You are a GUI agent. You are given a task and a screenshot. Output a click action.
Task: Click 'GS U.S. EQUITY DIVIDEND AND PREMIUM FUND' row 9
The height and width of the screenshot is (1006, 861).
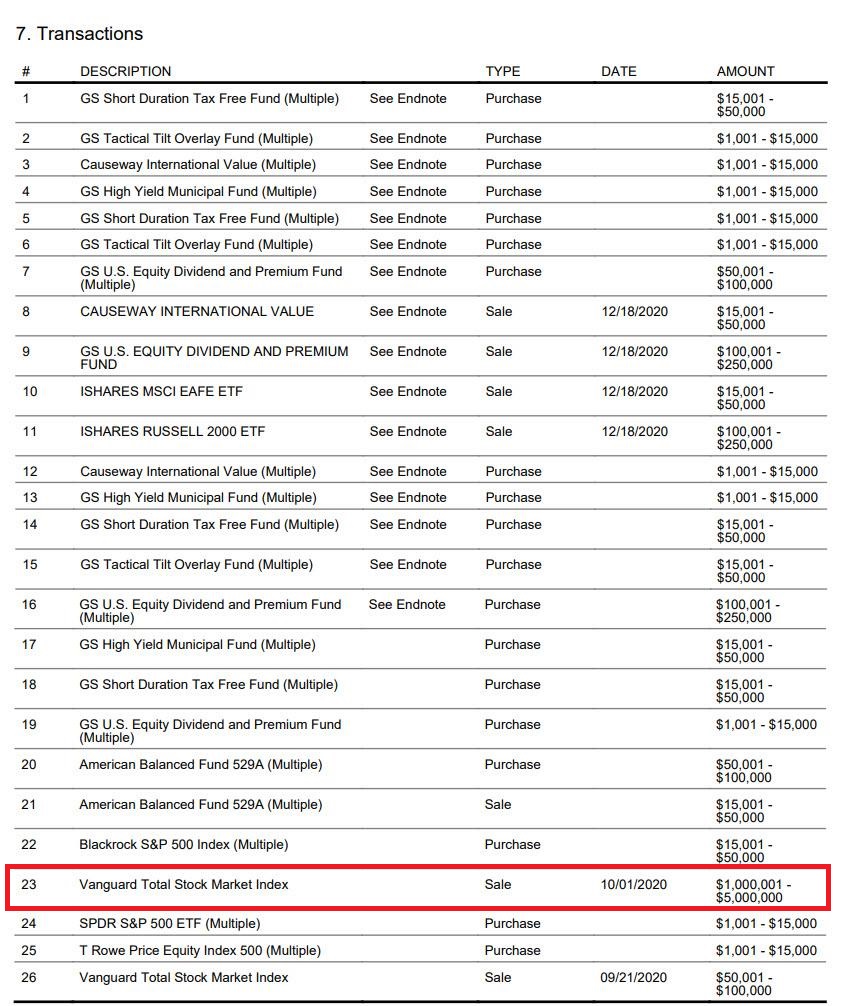coord(214,357)
